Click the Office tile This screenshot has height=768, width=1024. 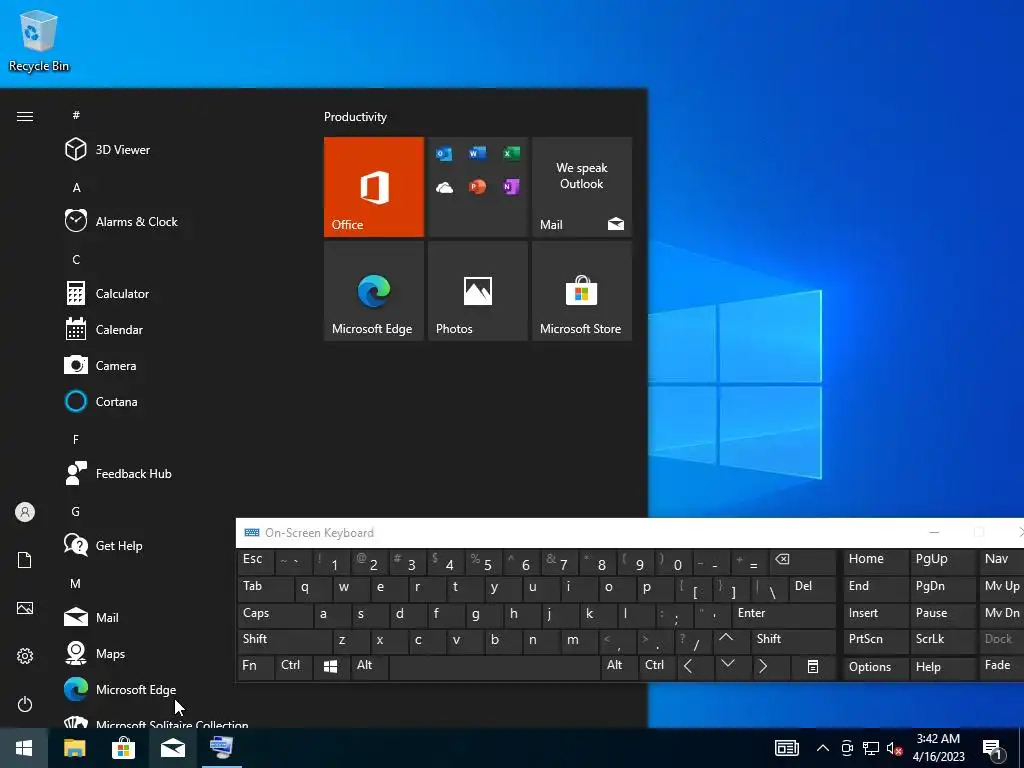[374, 187]
